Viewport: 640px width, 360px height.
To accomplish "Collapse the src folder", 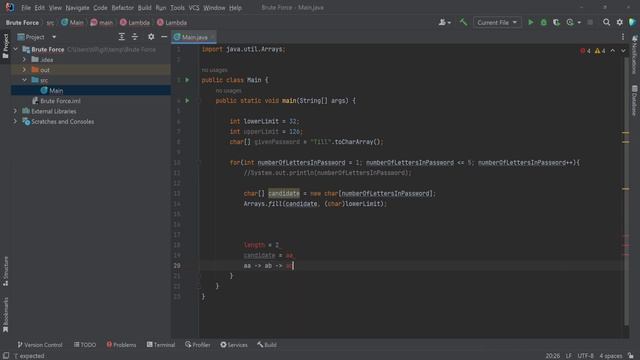I will click(24, 80).
